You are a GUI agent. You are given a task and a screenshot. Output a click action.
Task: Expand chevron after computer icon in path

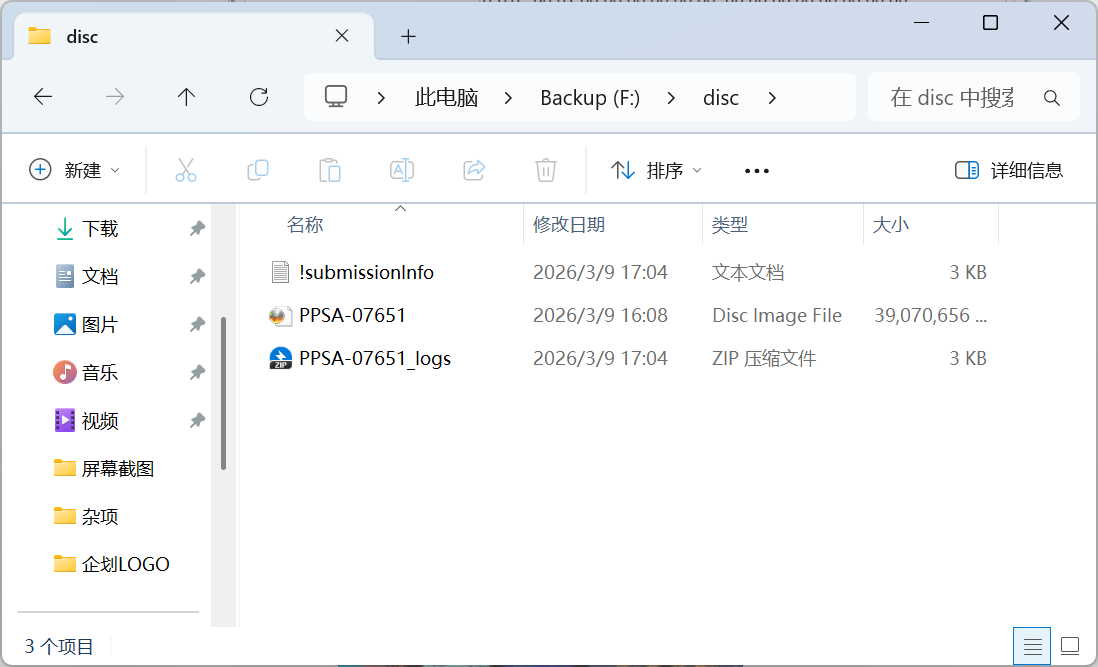[x=381, y=98]
